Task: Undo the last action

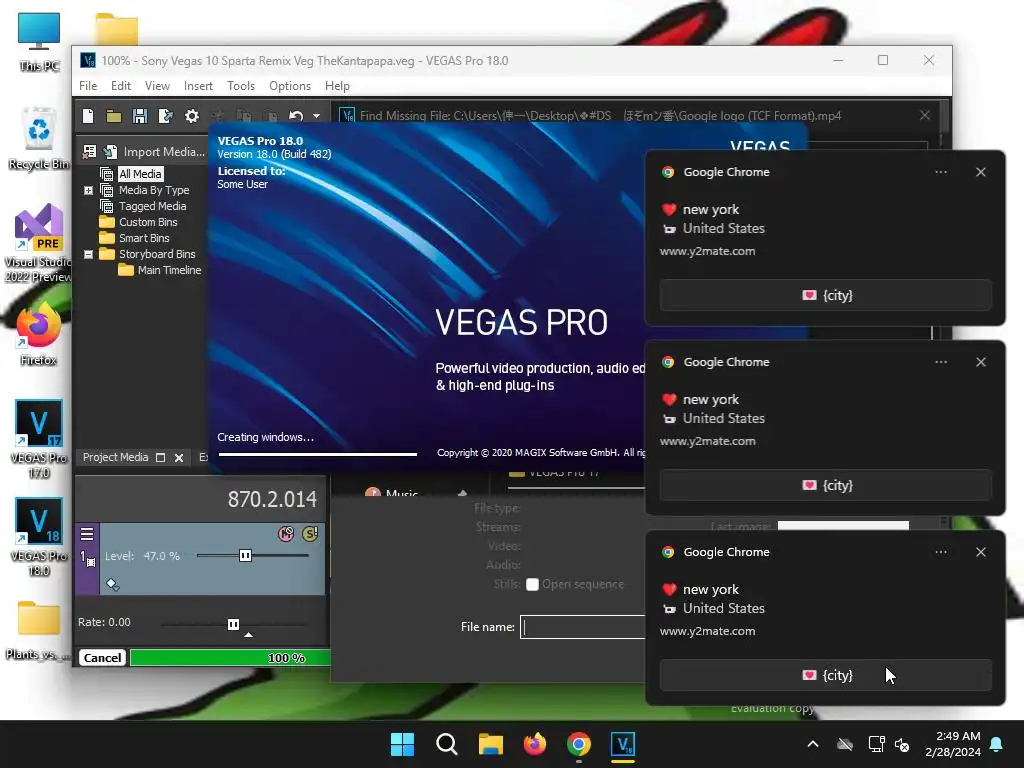Action: tap(296, 116)
